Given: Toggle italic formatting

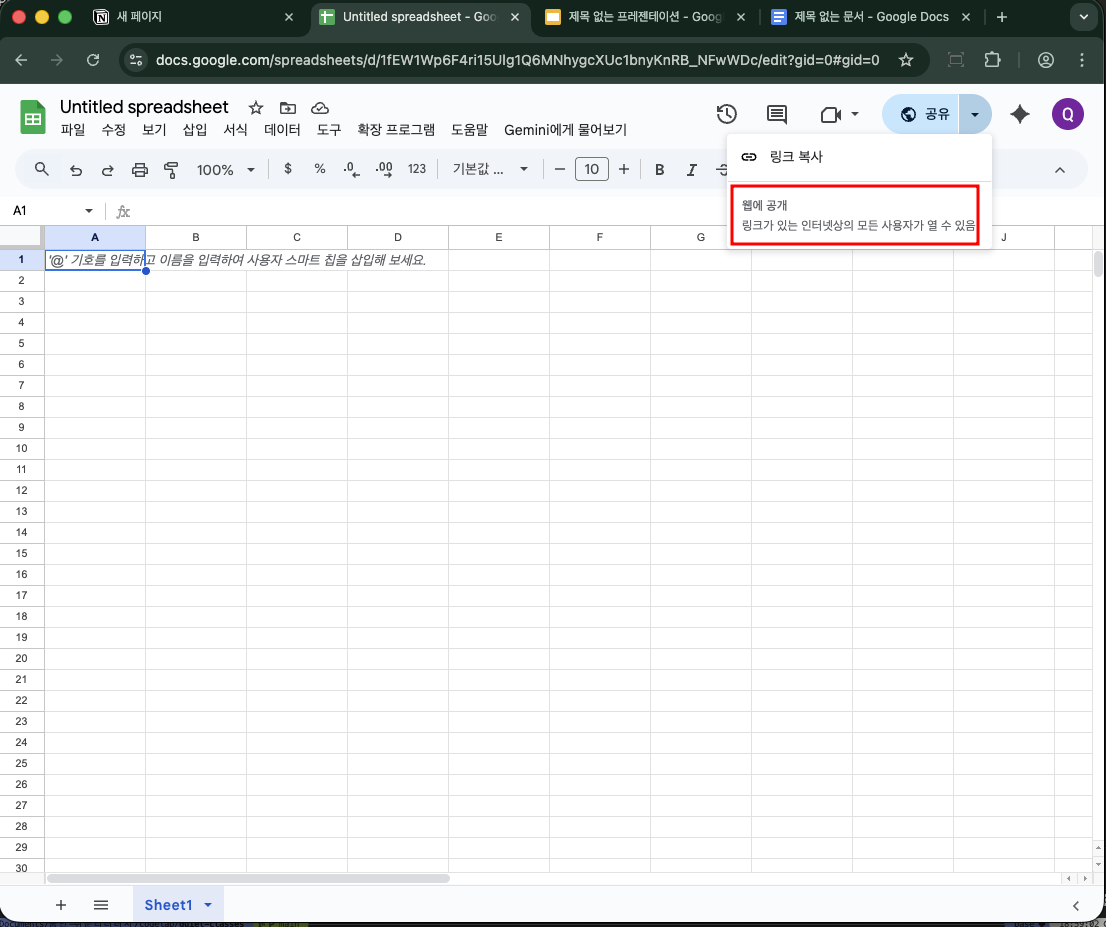Looking at the screenshot, I should pyautogui.click(x=691, y=170).
